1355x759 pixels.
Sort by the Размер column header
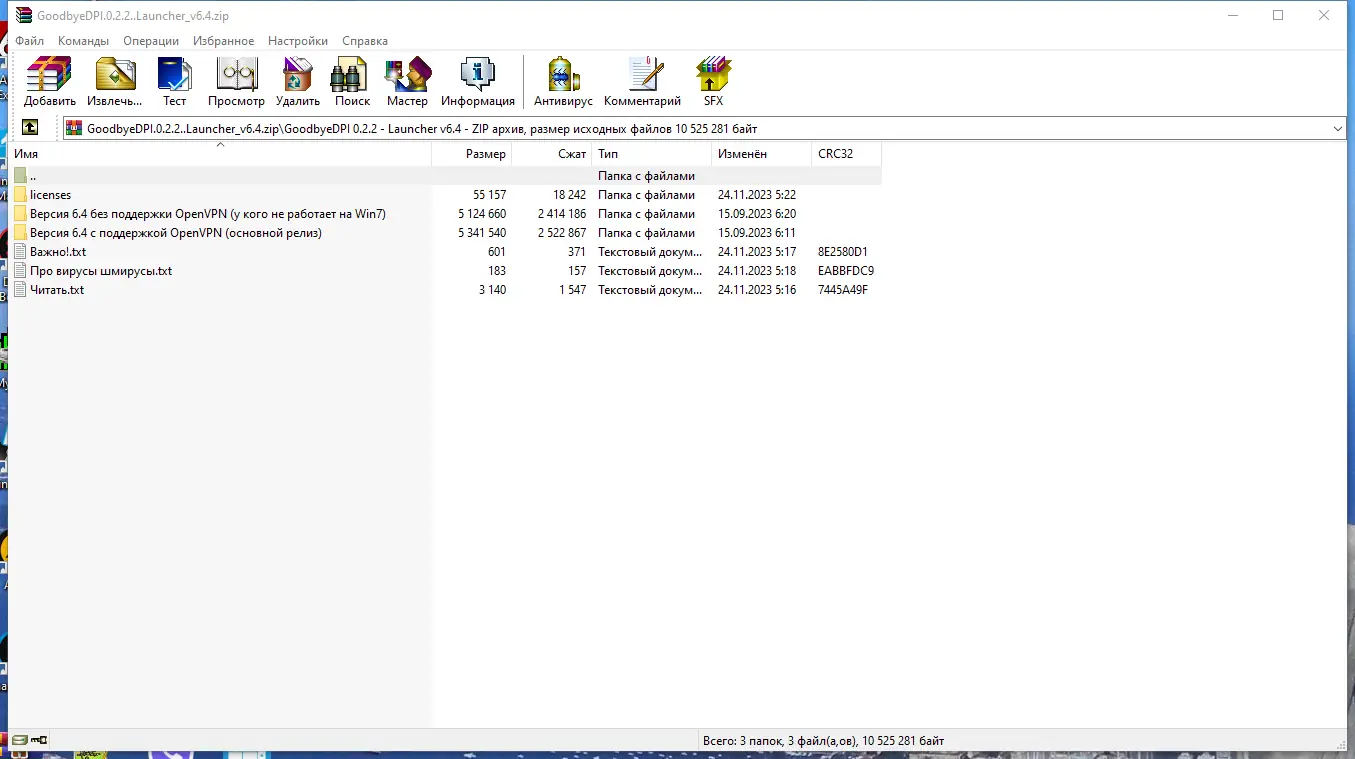click(x=472, y=154)
